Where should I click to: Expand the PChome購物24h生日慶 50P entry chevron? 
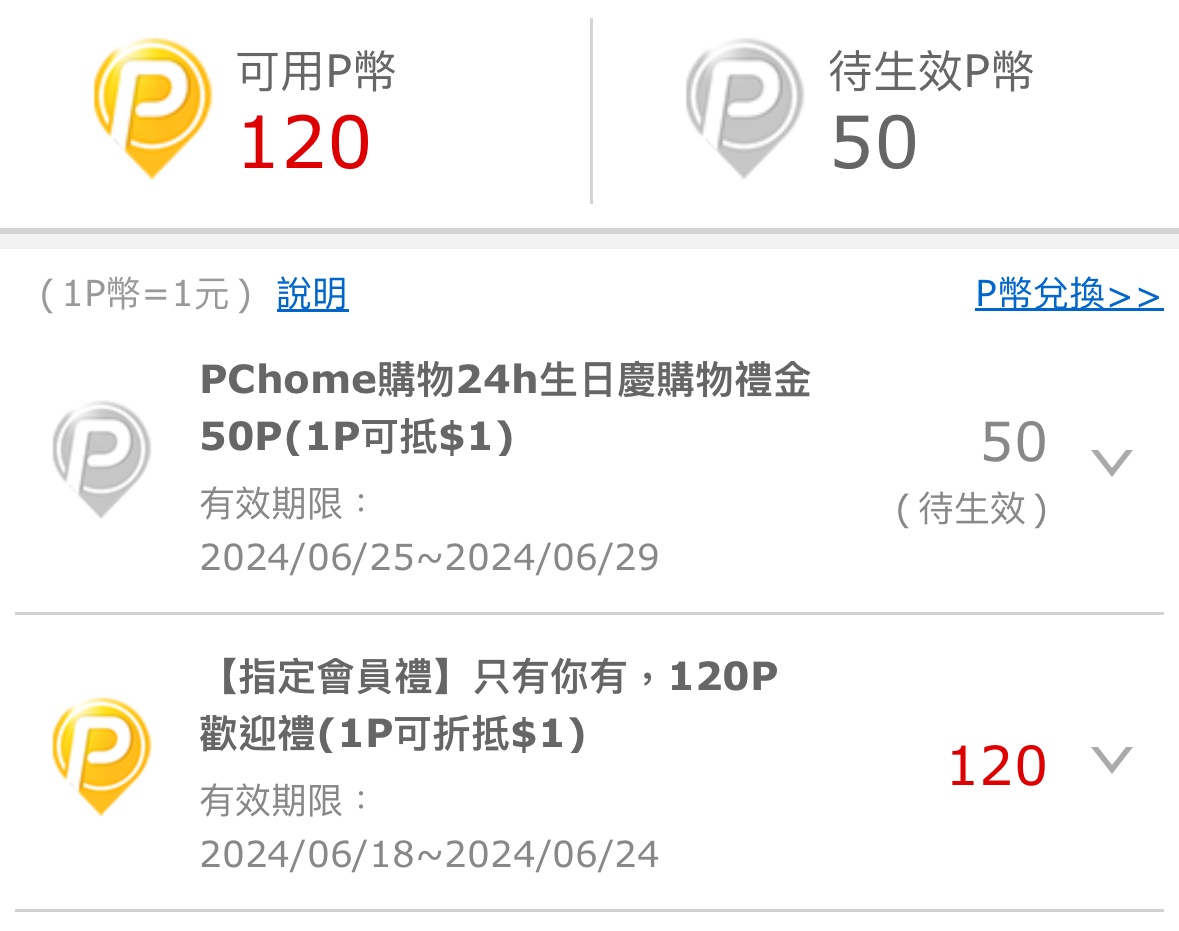pyautogui.click(x=1111, y=462)
